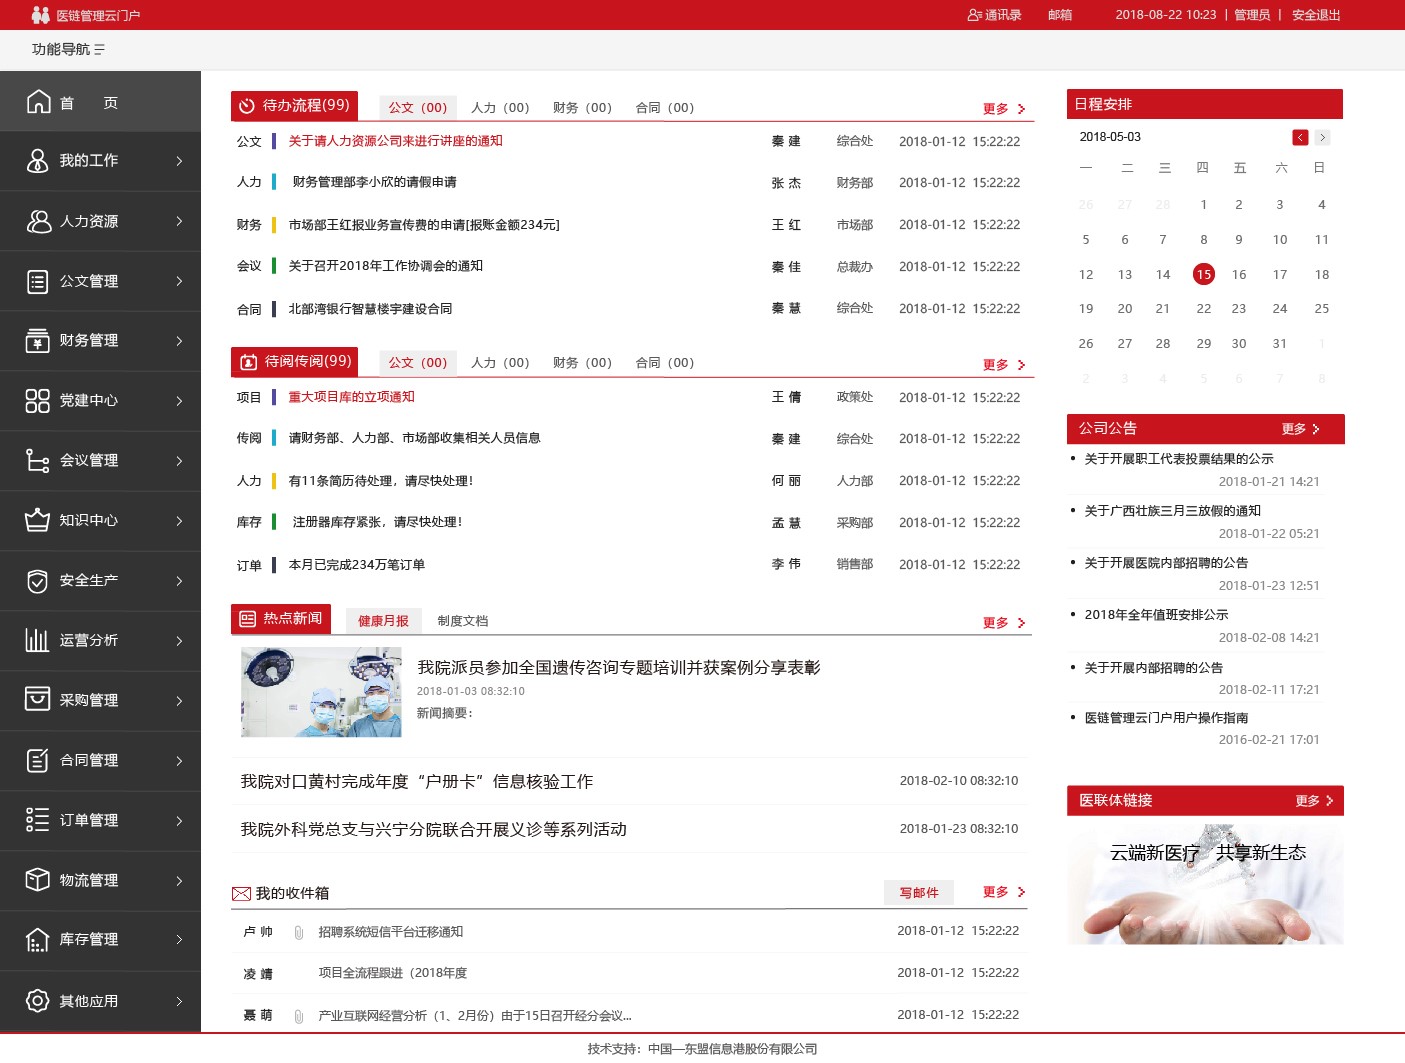Expand the 合同管理 menu chevron
The width and height of the screenshot is (1405, 1063).
pos(179,761)
